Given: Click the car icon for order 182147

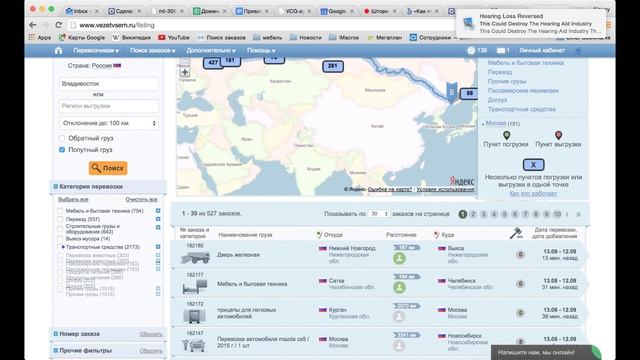Looking at the screenshot, I should (194, 345).
